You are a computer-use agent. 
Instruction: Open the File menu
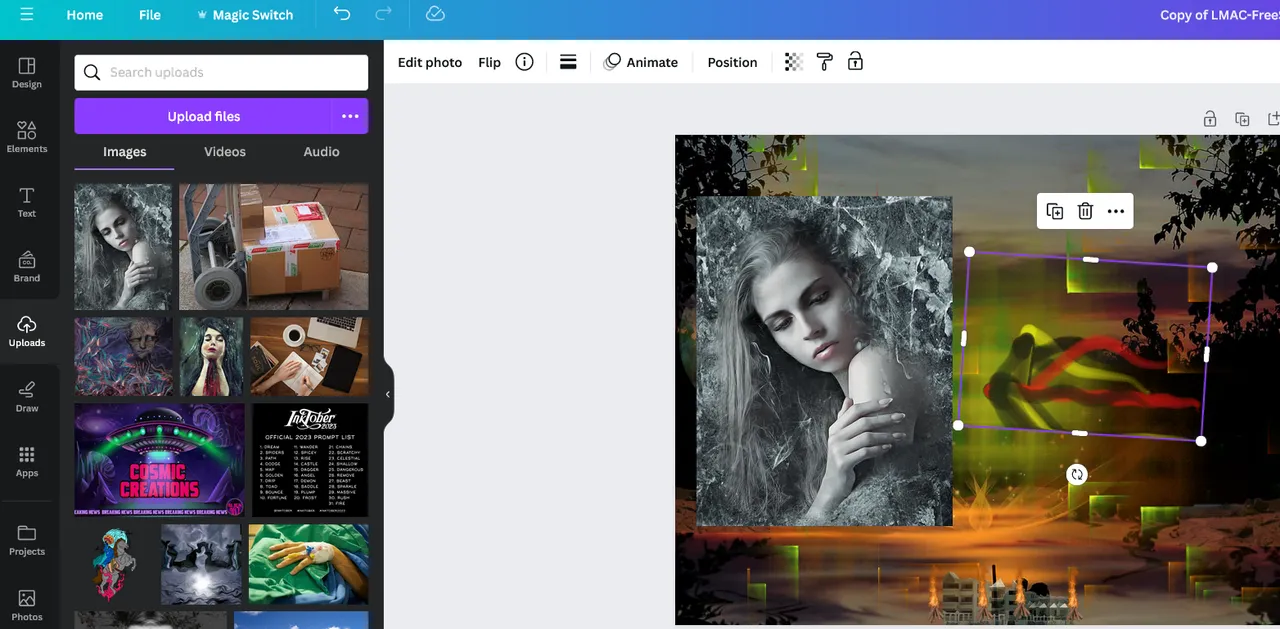[150, 15]
